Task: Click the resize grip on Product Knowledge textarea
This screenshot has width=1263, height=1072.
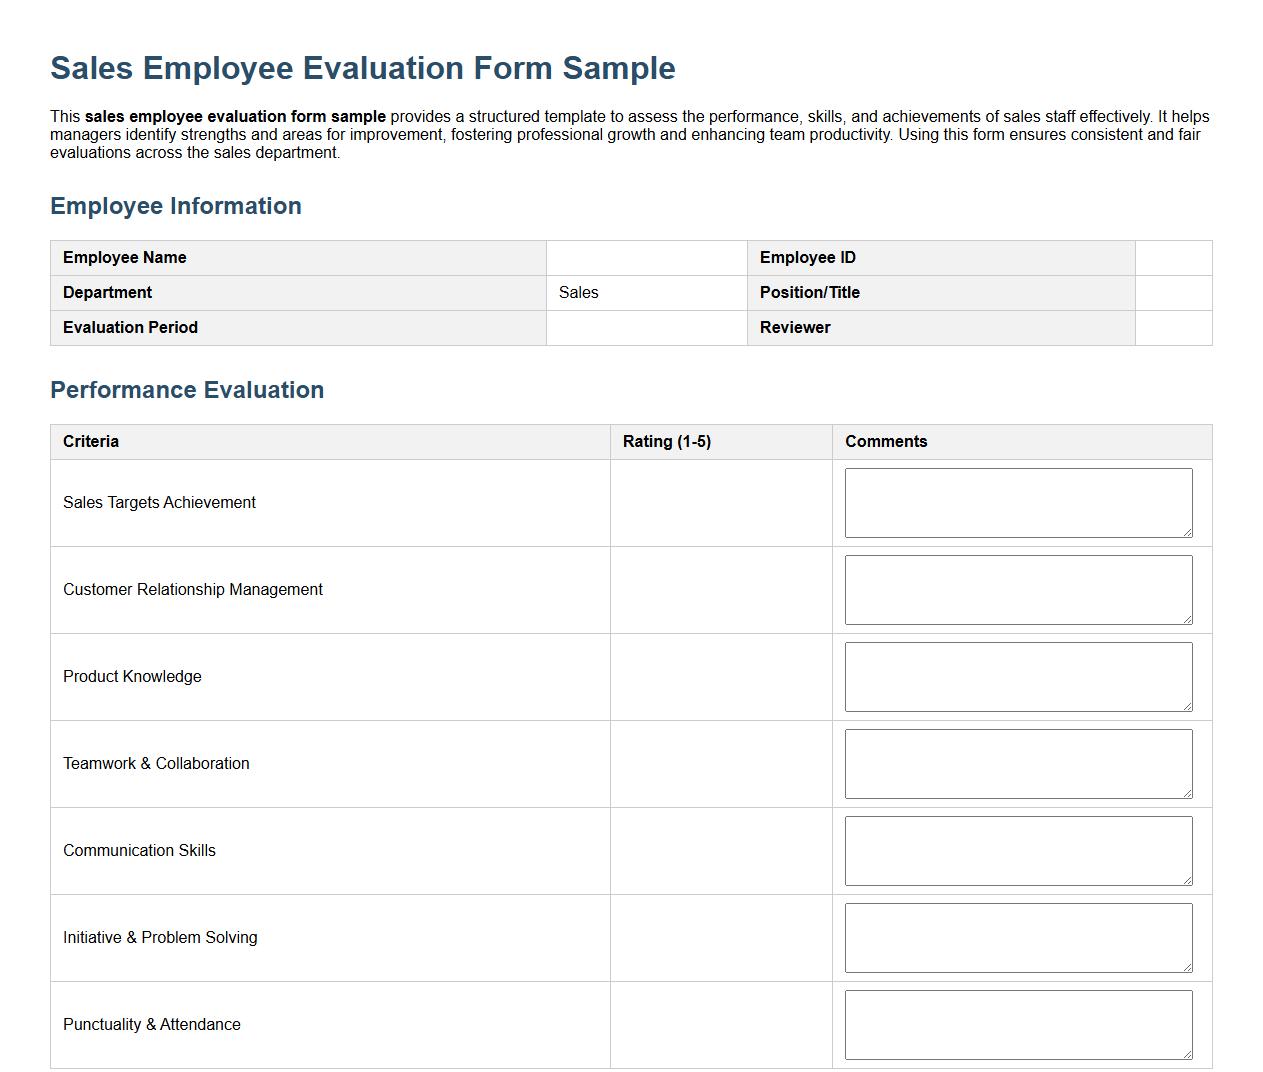Action: click(x=1188, y=707)
